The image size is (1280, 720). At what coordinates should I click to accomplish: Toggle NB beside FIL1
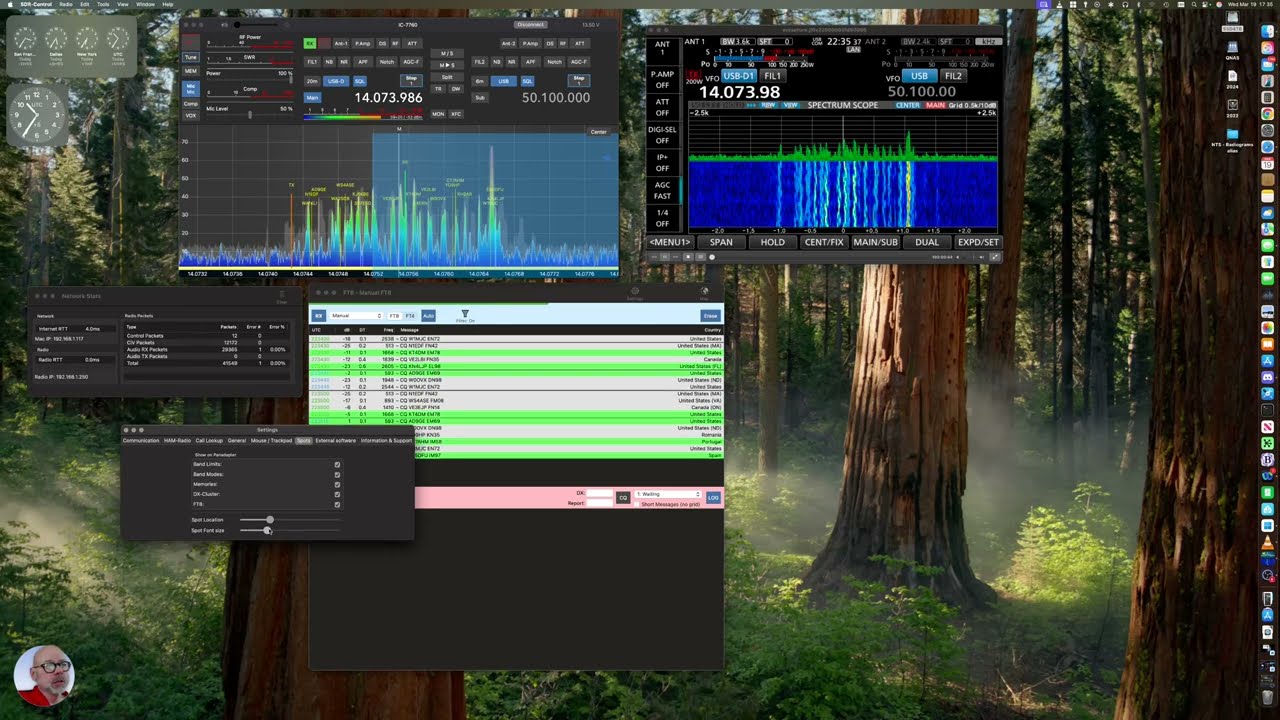coord(329,62)
